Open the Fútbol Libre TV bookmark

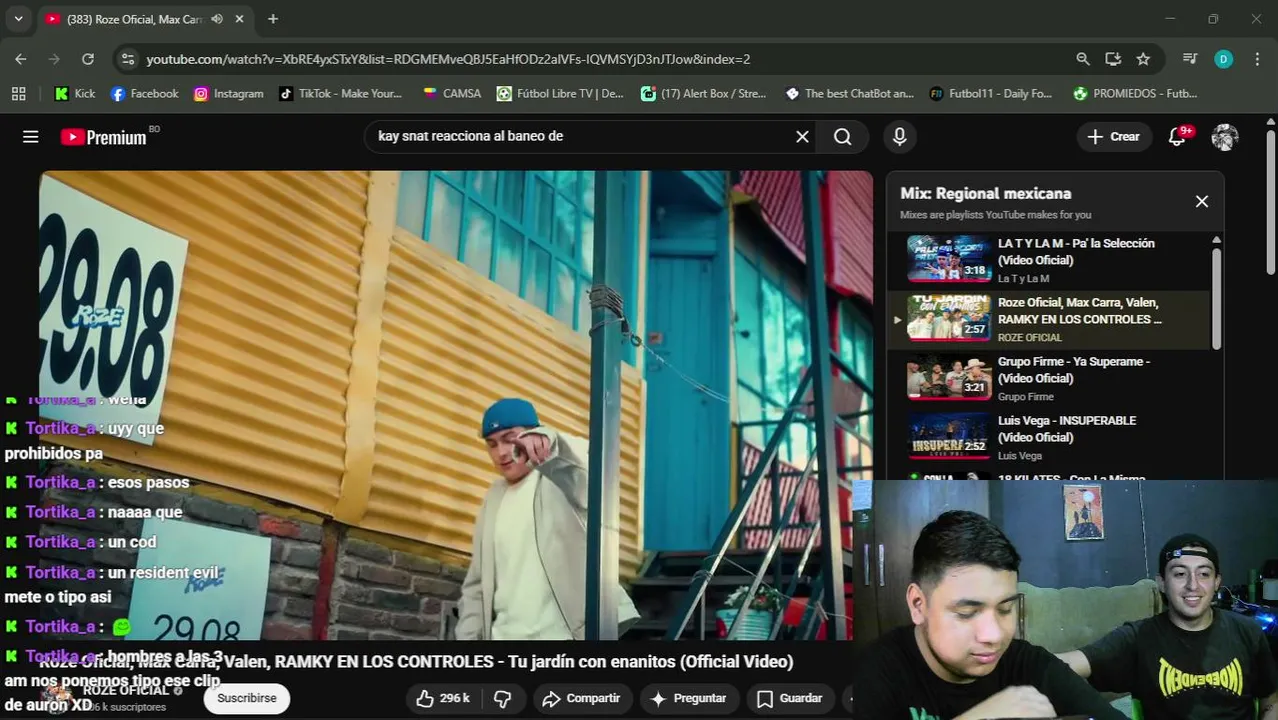560,93
